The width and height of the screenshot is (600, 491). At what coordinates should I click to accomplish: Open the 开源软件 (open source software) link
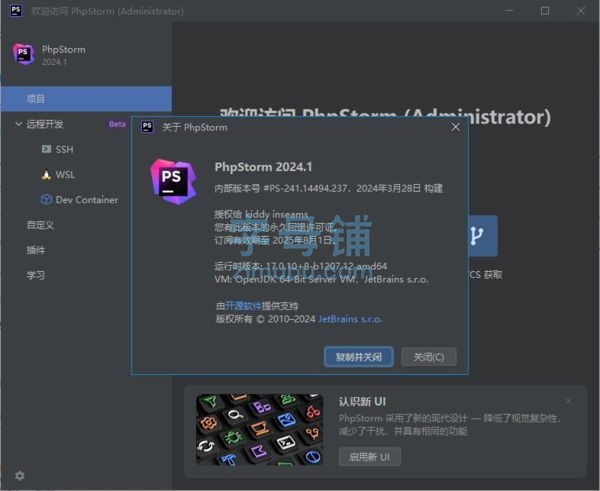click(243, 306)
